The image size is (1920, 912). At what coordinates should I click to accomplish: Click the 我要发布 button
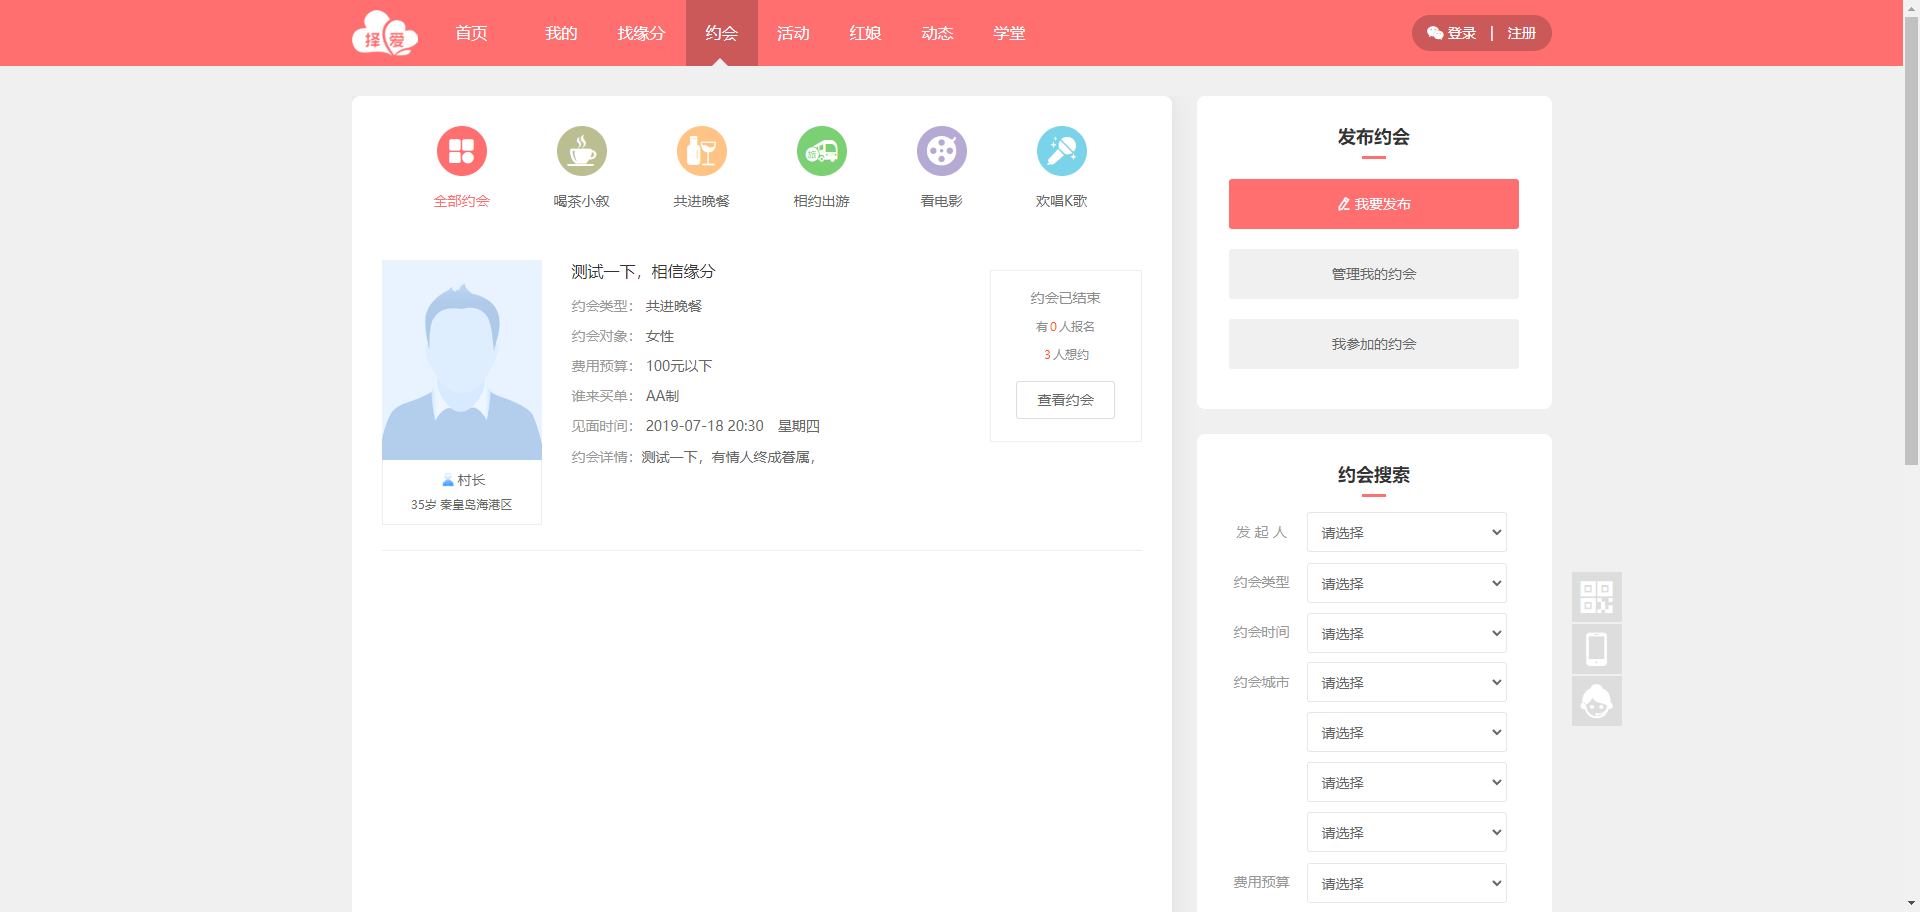pyautogui.click(x=1373, y=204)
